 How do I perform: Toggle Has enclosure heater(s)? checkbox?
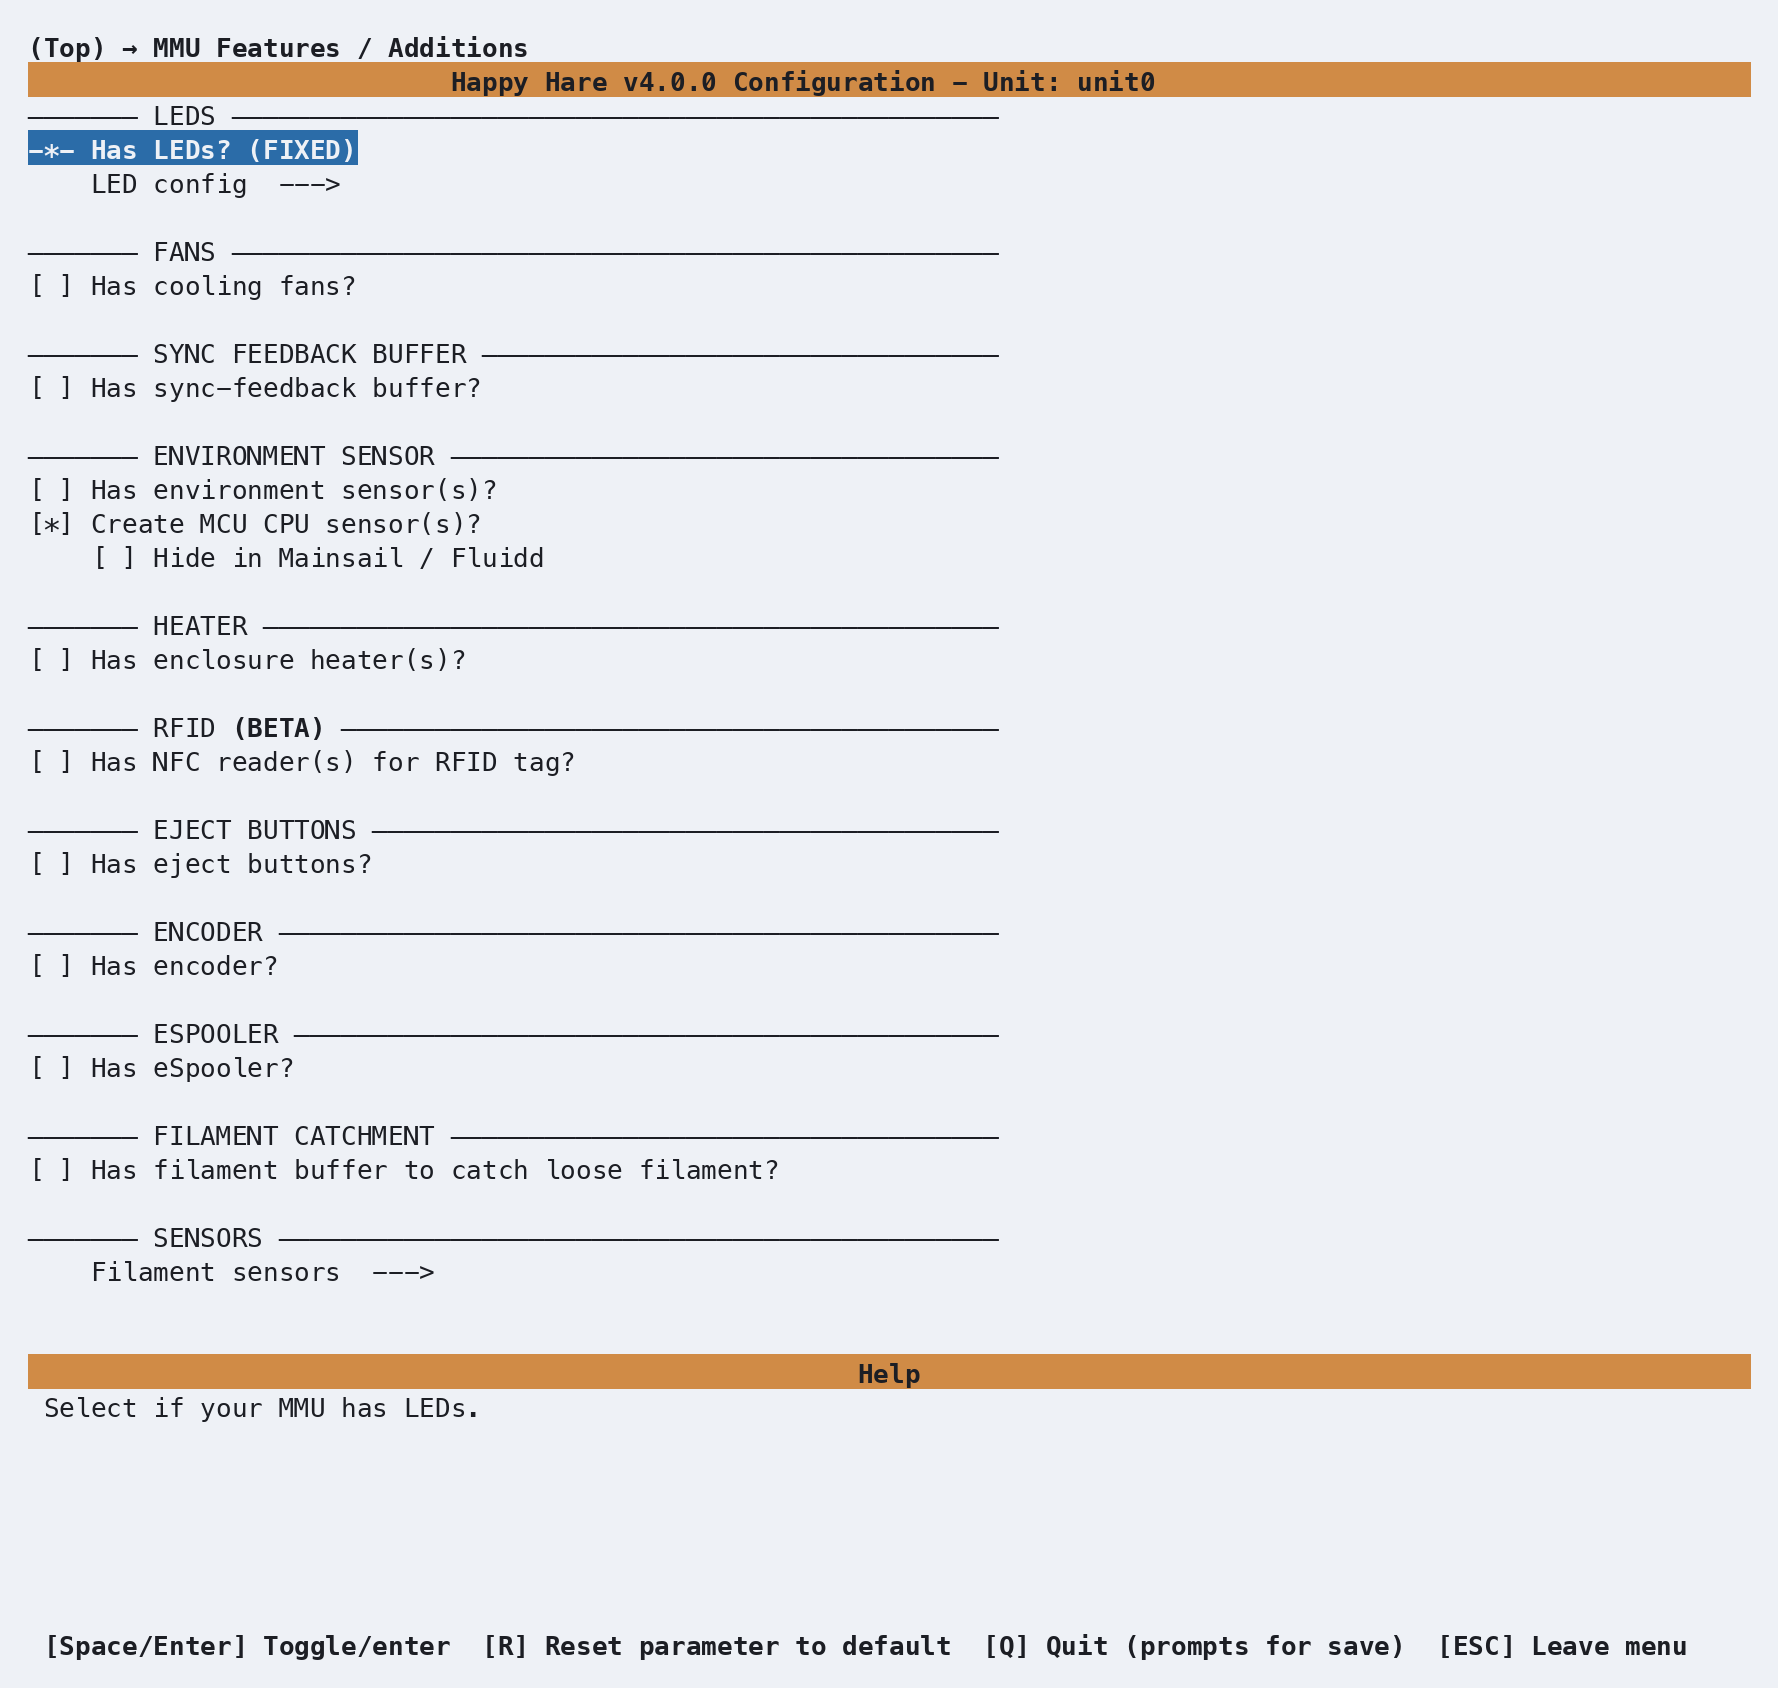click(x=247, y=660)
